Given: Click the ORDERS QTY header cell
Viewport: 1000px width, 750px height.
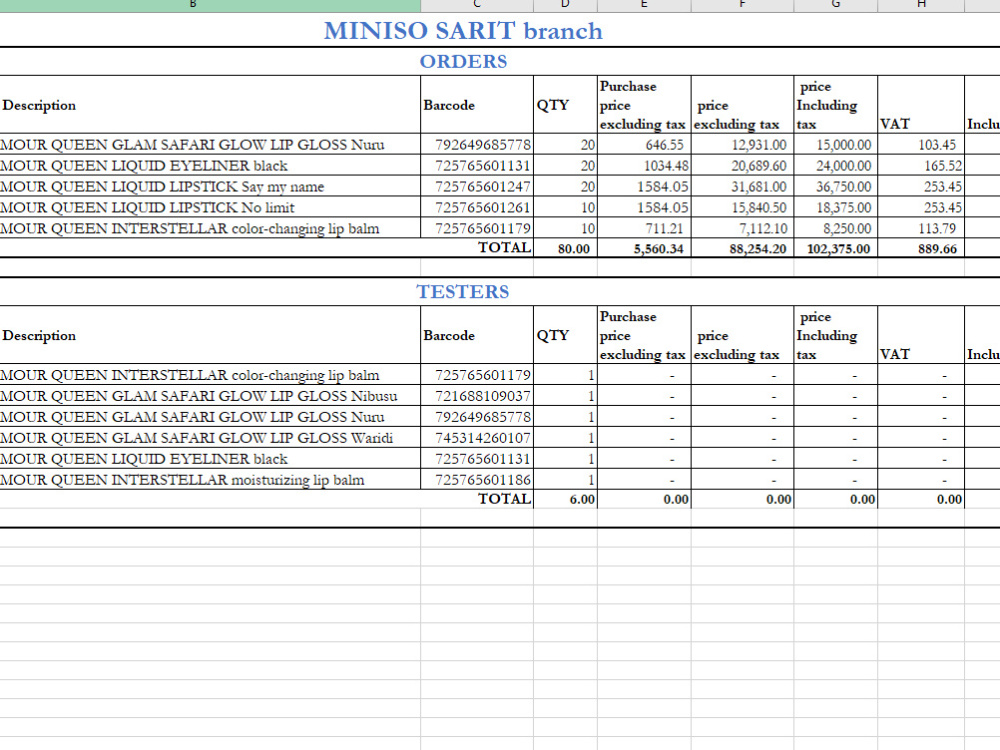Looking at the screenshot, I should click(x=565, y=105).
